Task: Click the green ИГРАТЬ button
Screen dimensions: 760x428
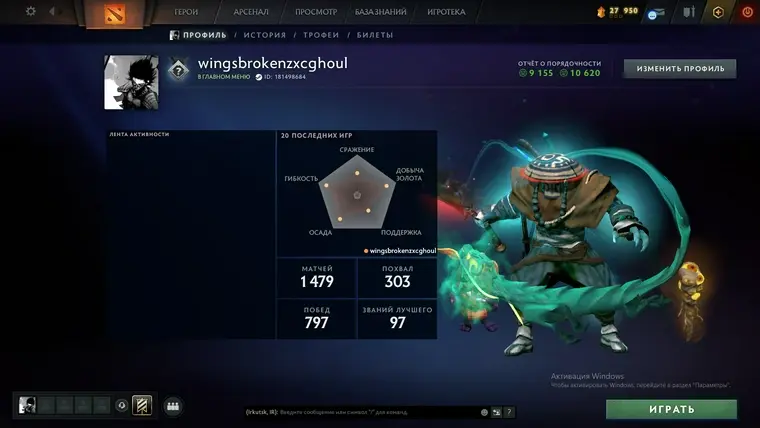Action: pyautogui.click(x=671, y=409)
